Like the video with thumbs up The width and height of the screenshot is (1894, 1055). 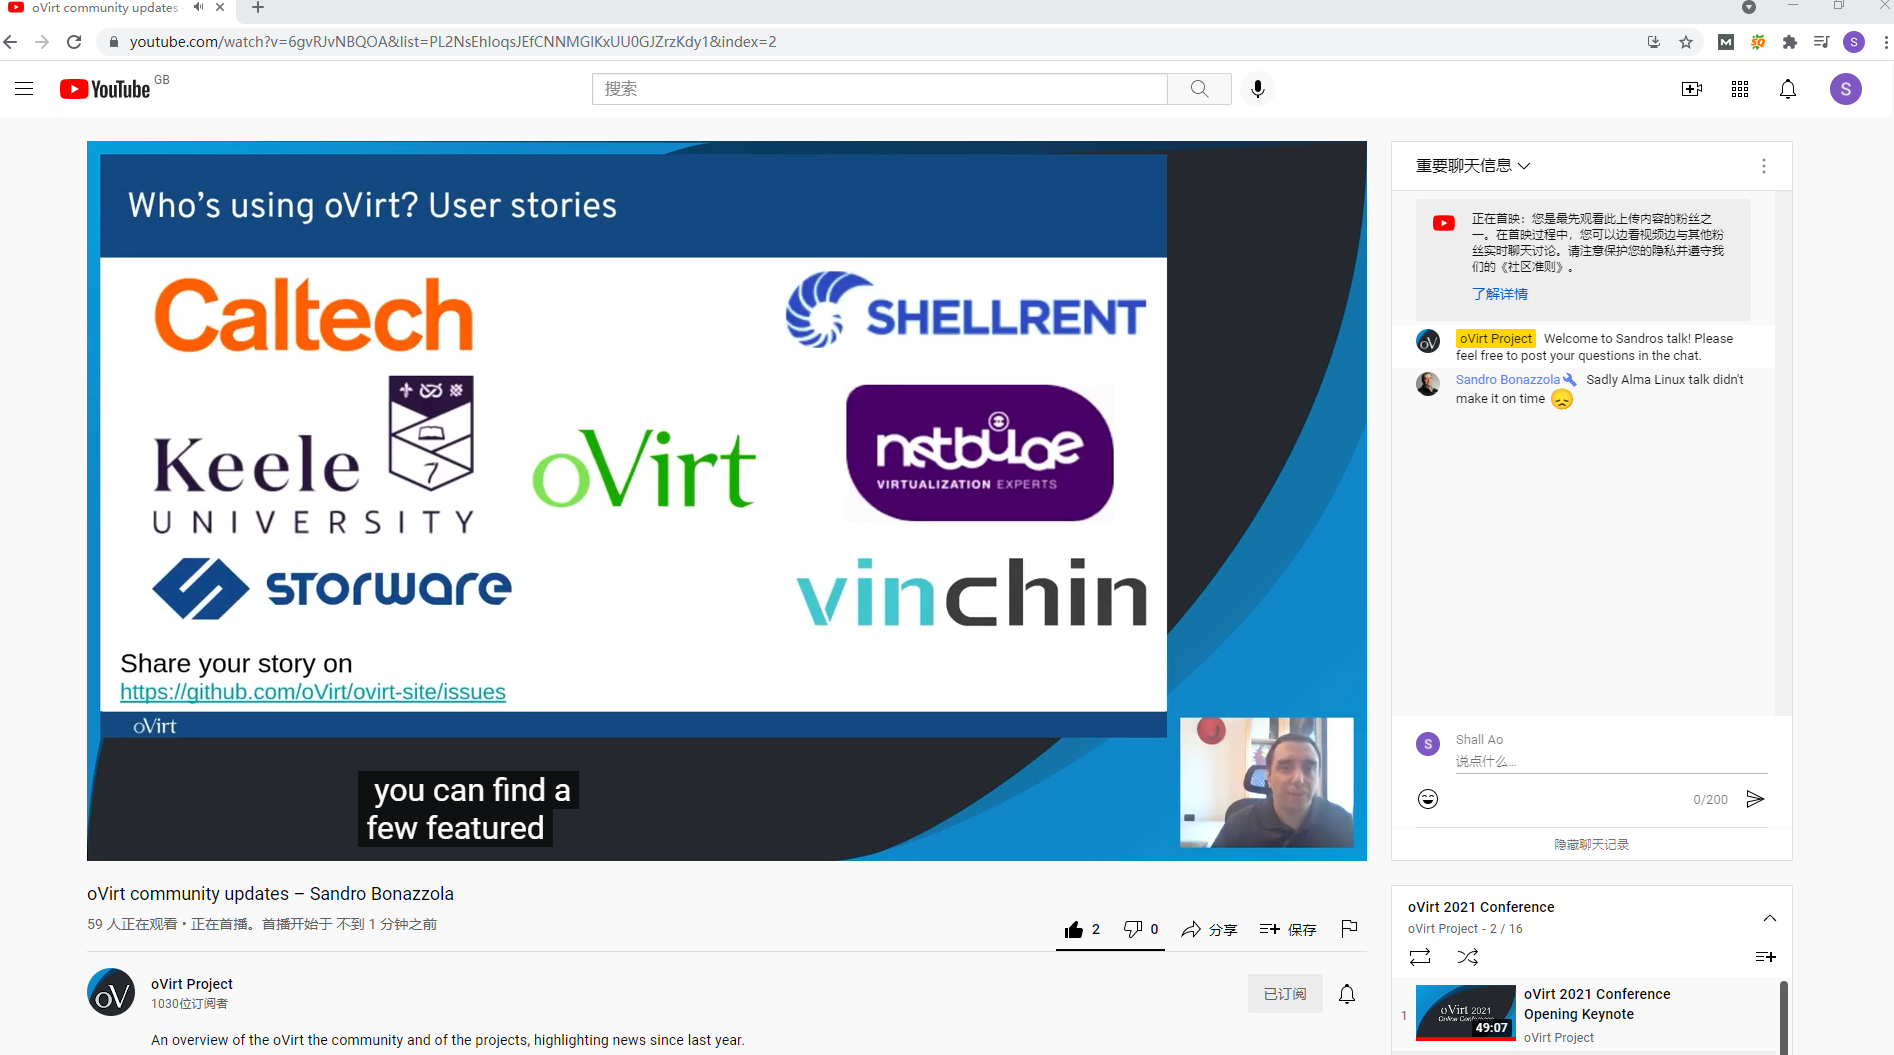(1083, 929)
